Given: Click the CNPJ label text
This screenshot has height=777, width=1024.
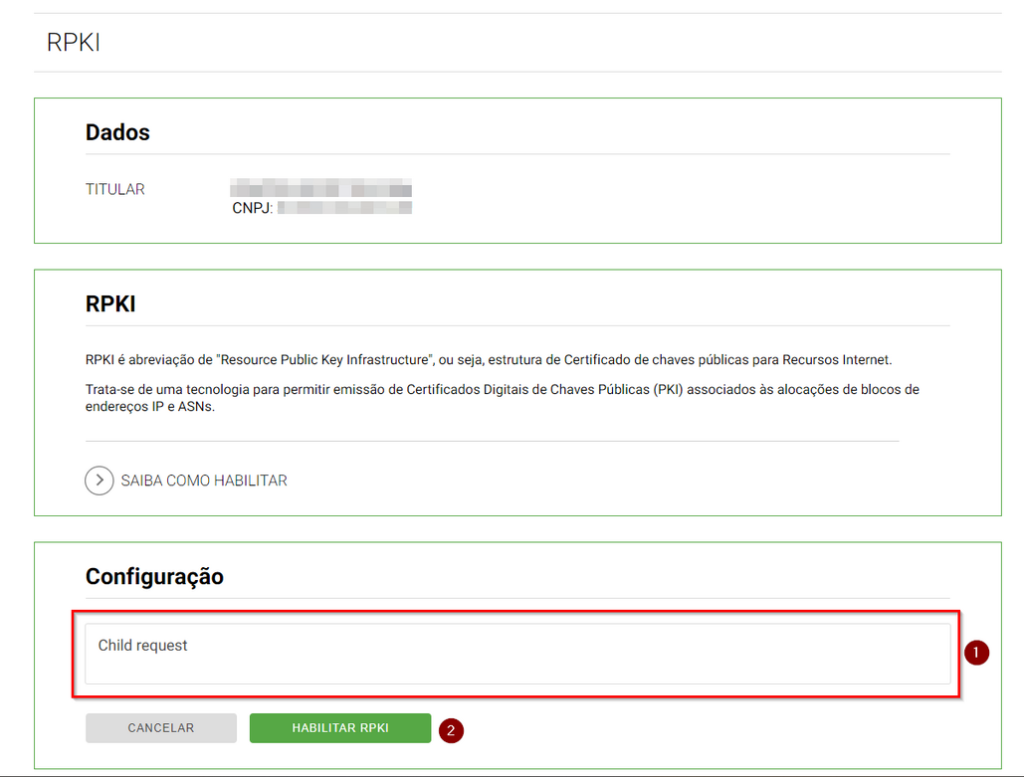Looking at the screenshot, I should [x=252, y=208].
